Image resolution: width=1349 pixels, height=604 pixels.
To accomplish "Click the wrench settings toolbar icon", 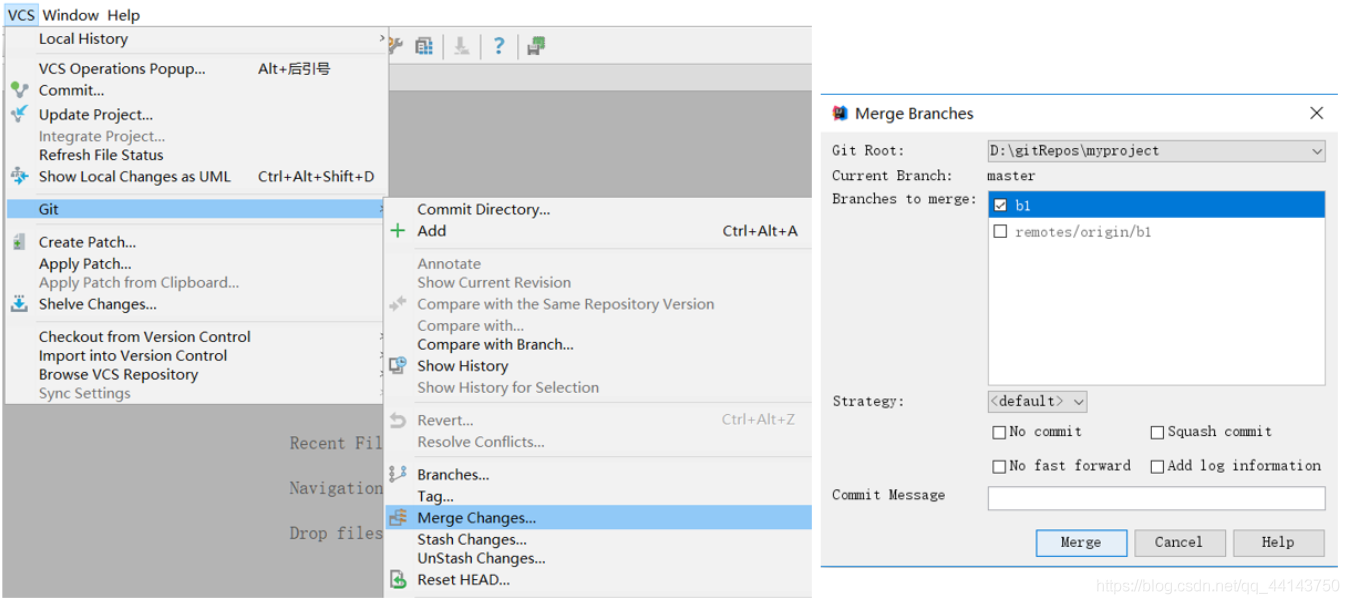I will pos(395,45).
